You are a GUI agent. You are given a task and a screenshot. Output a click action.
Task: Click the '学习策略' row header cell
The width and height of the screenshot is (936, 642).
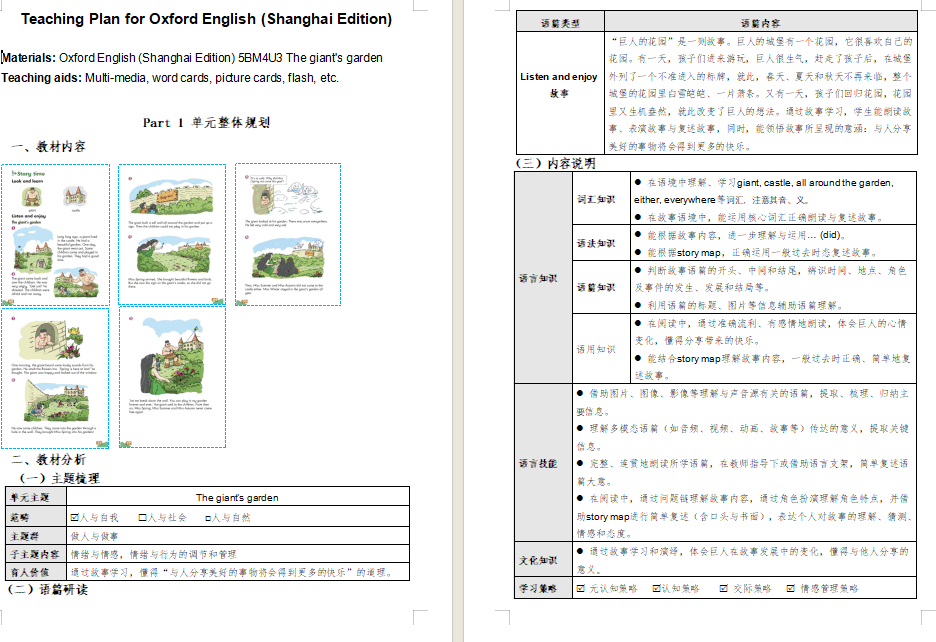(x=543, y=588)
